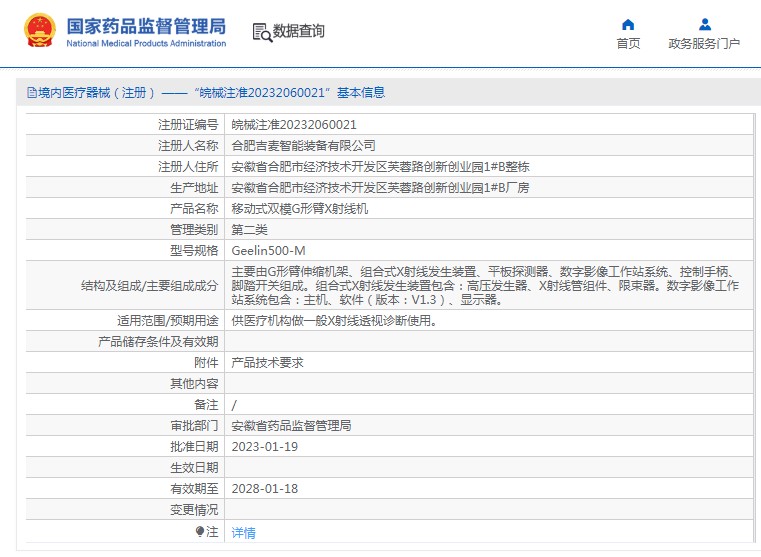The image size is (761, 557).
Task: Click the 附件 row label
Action: click(206, 362)
